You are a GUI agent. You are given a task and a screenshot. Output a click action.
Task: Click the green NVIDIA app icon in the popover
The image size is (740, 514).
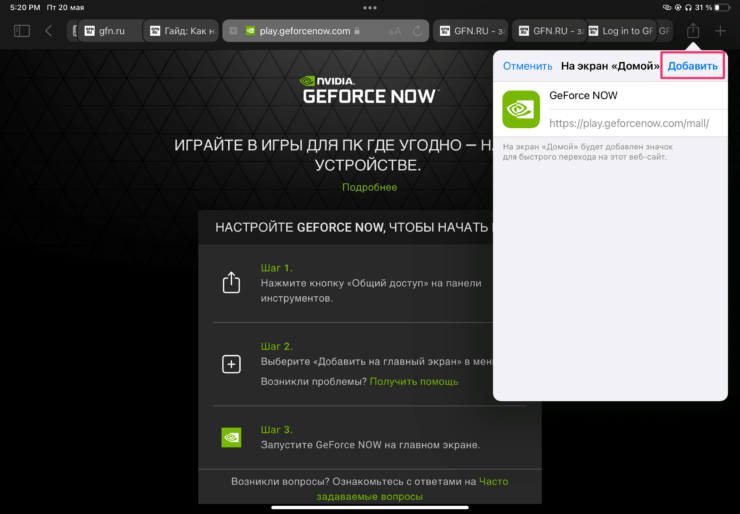[x=521, y=110]
